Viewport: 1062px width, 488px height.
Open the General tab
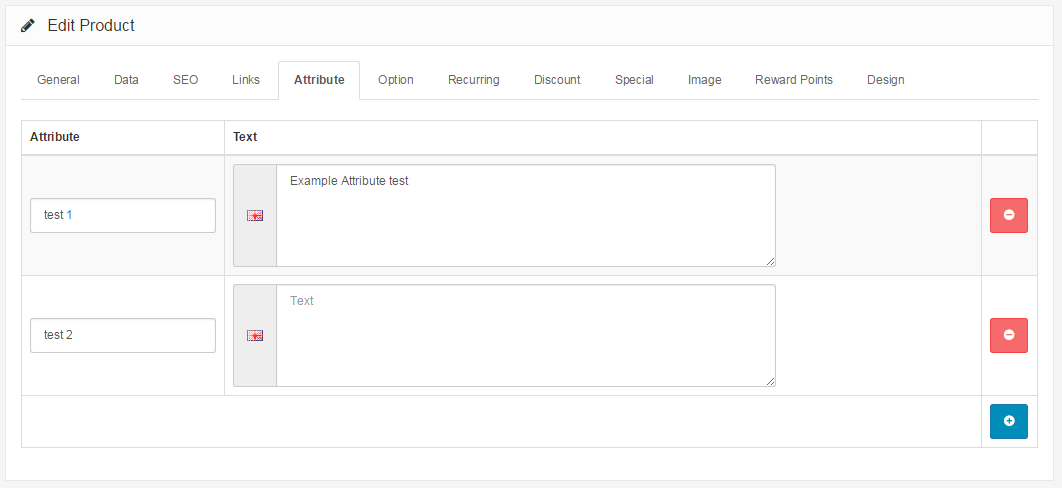pyautogui.click(x=58, y=80)
